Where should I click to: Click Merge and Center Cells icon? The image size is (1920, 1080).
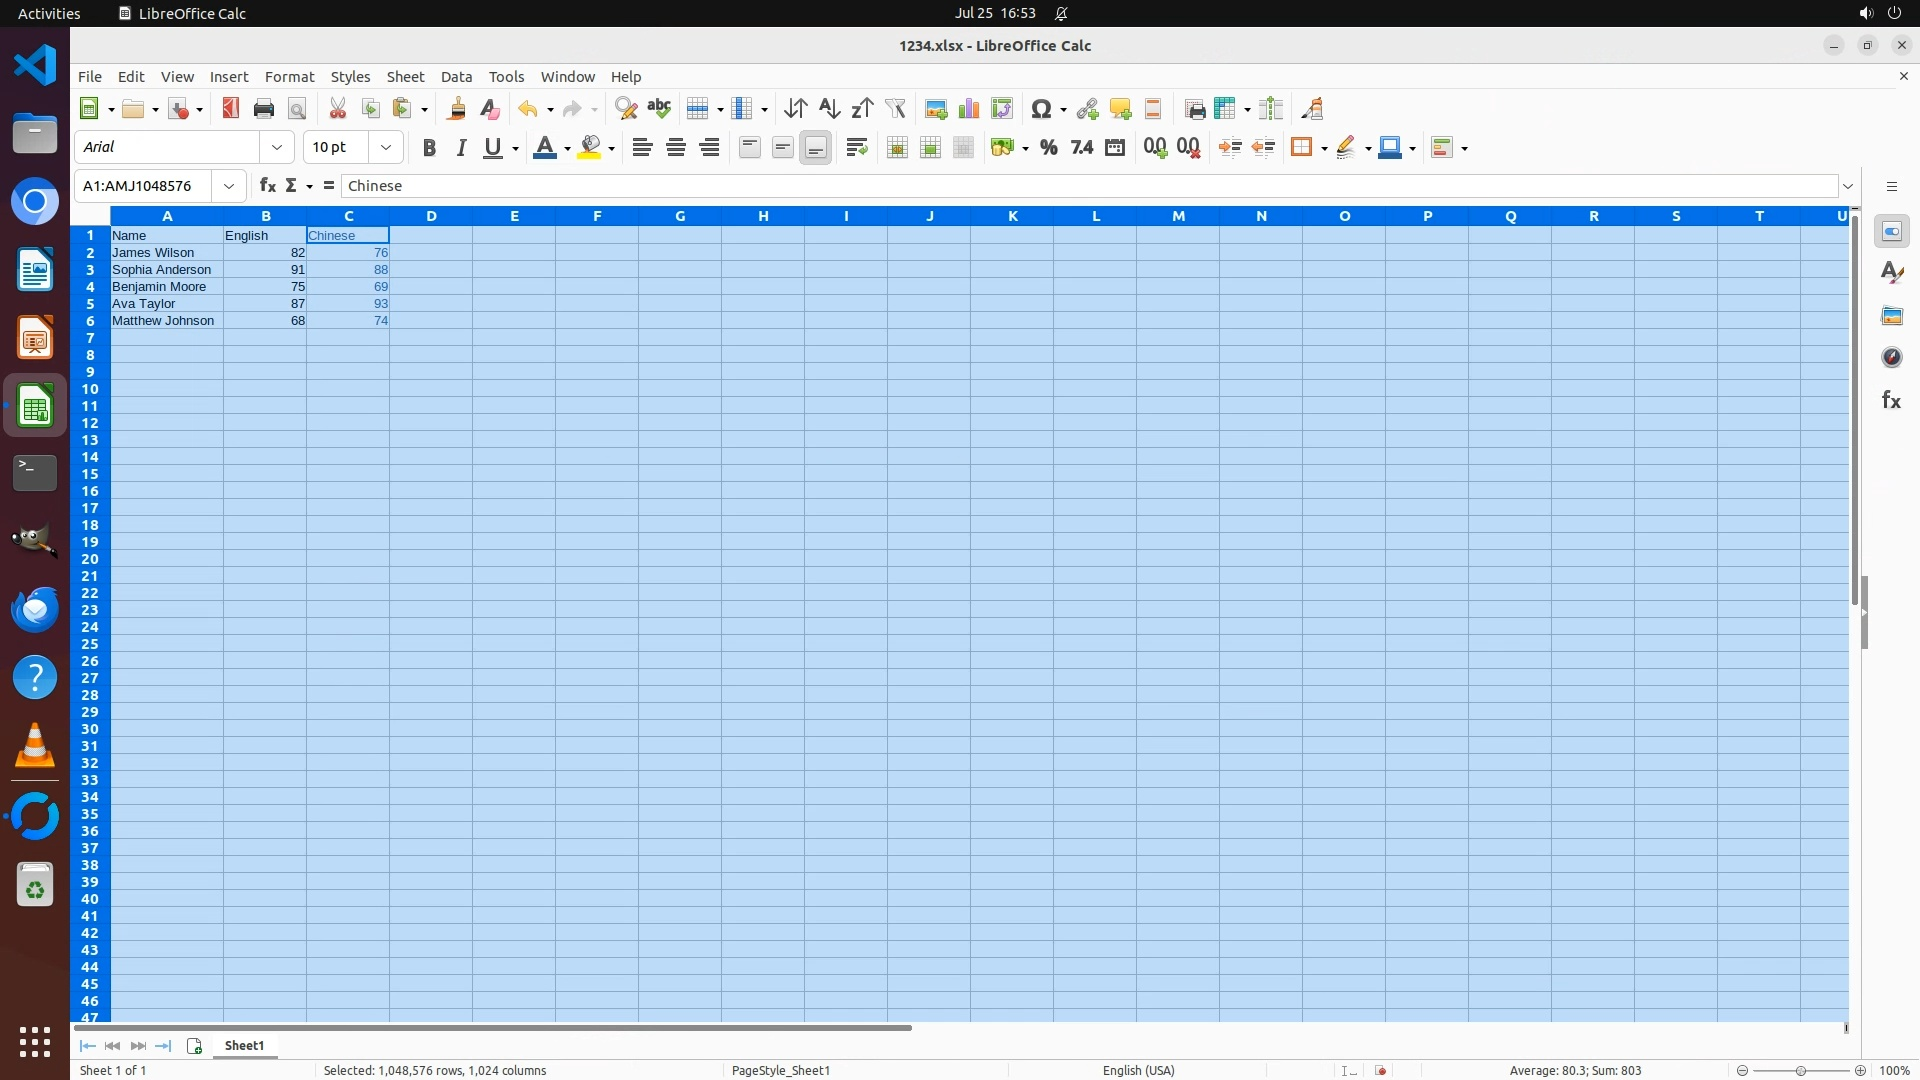pyautogui.click(x=897, y=148)
